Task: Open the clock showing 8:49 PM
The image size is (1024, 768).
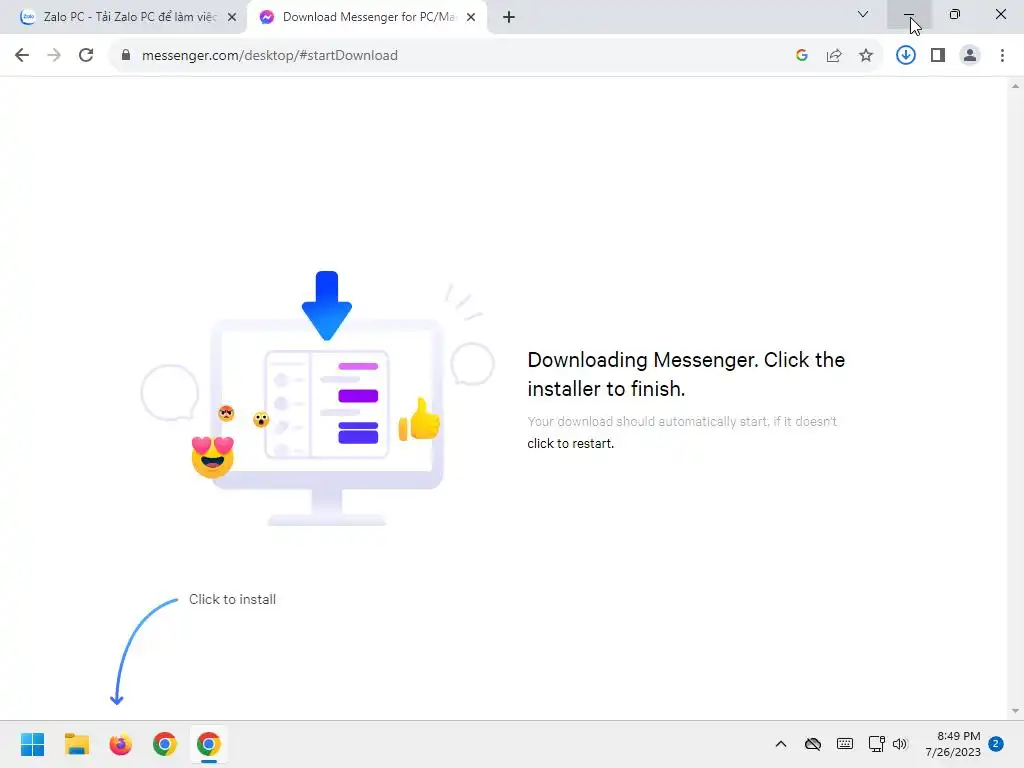Action: point(953,744)
